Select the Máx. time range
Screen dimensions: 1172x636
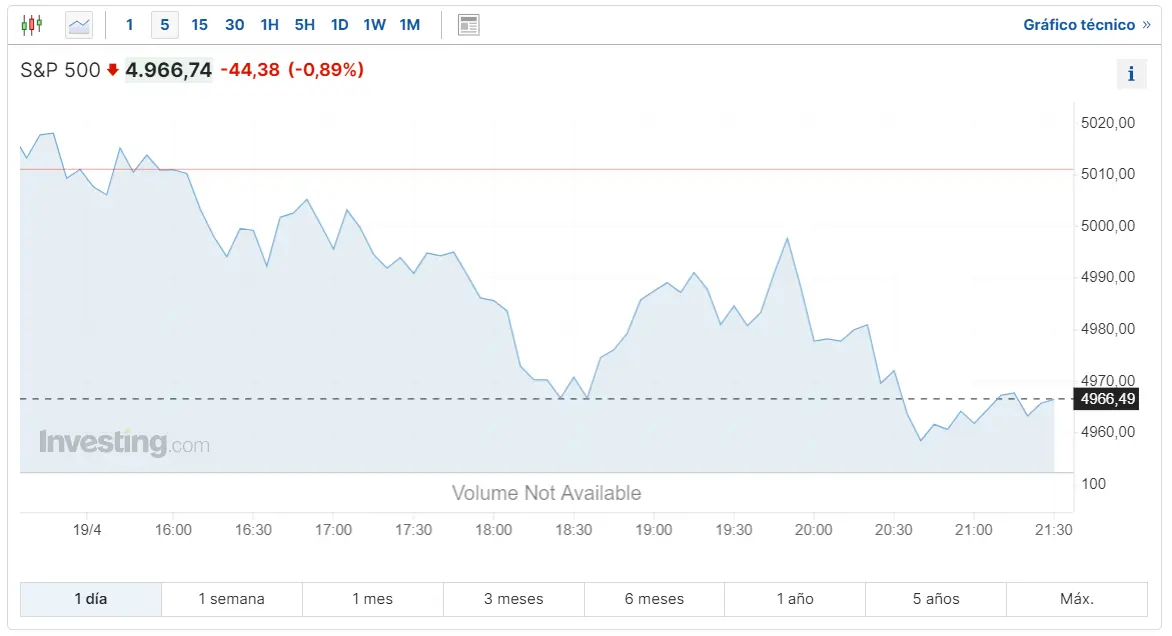[x=1077, y=599]
